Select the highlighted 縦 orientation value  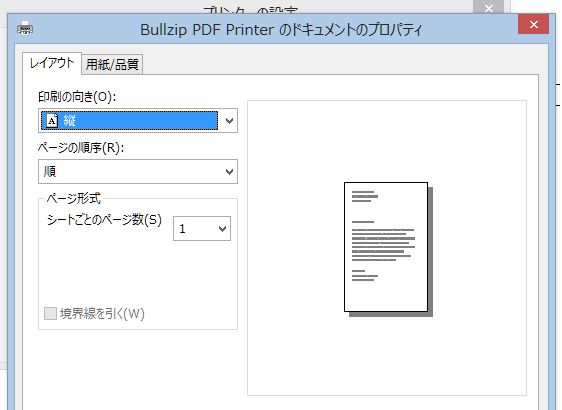tap(129, 120)
